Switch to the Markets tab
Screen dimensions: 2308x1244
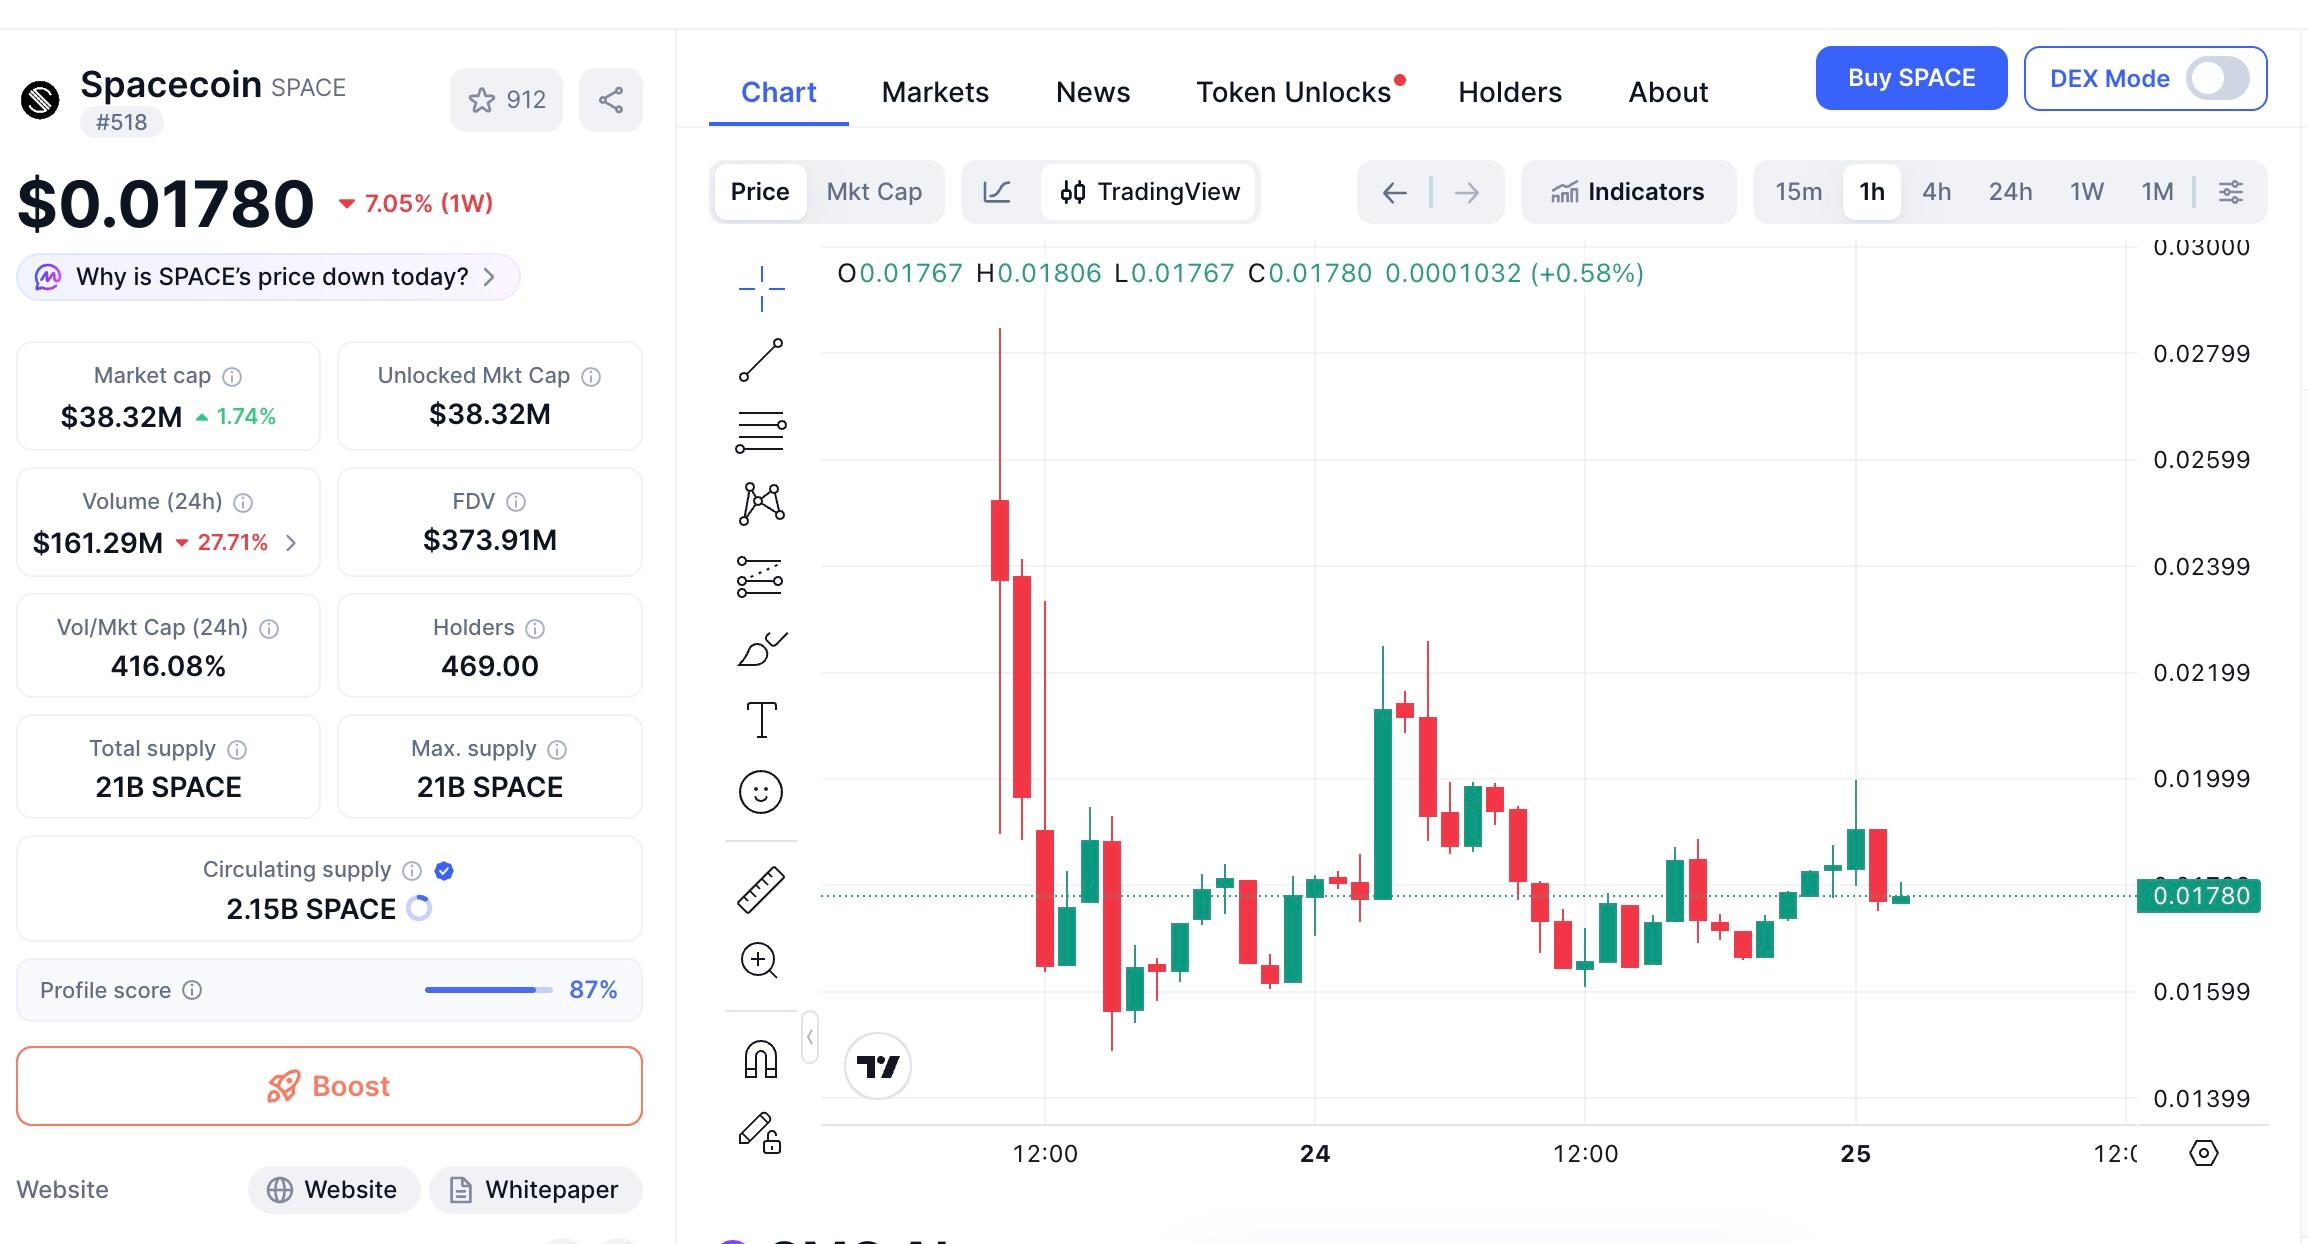934,91
